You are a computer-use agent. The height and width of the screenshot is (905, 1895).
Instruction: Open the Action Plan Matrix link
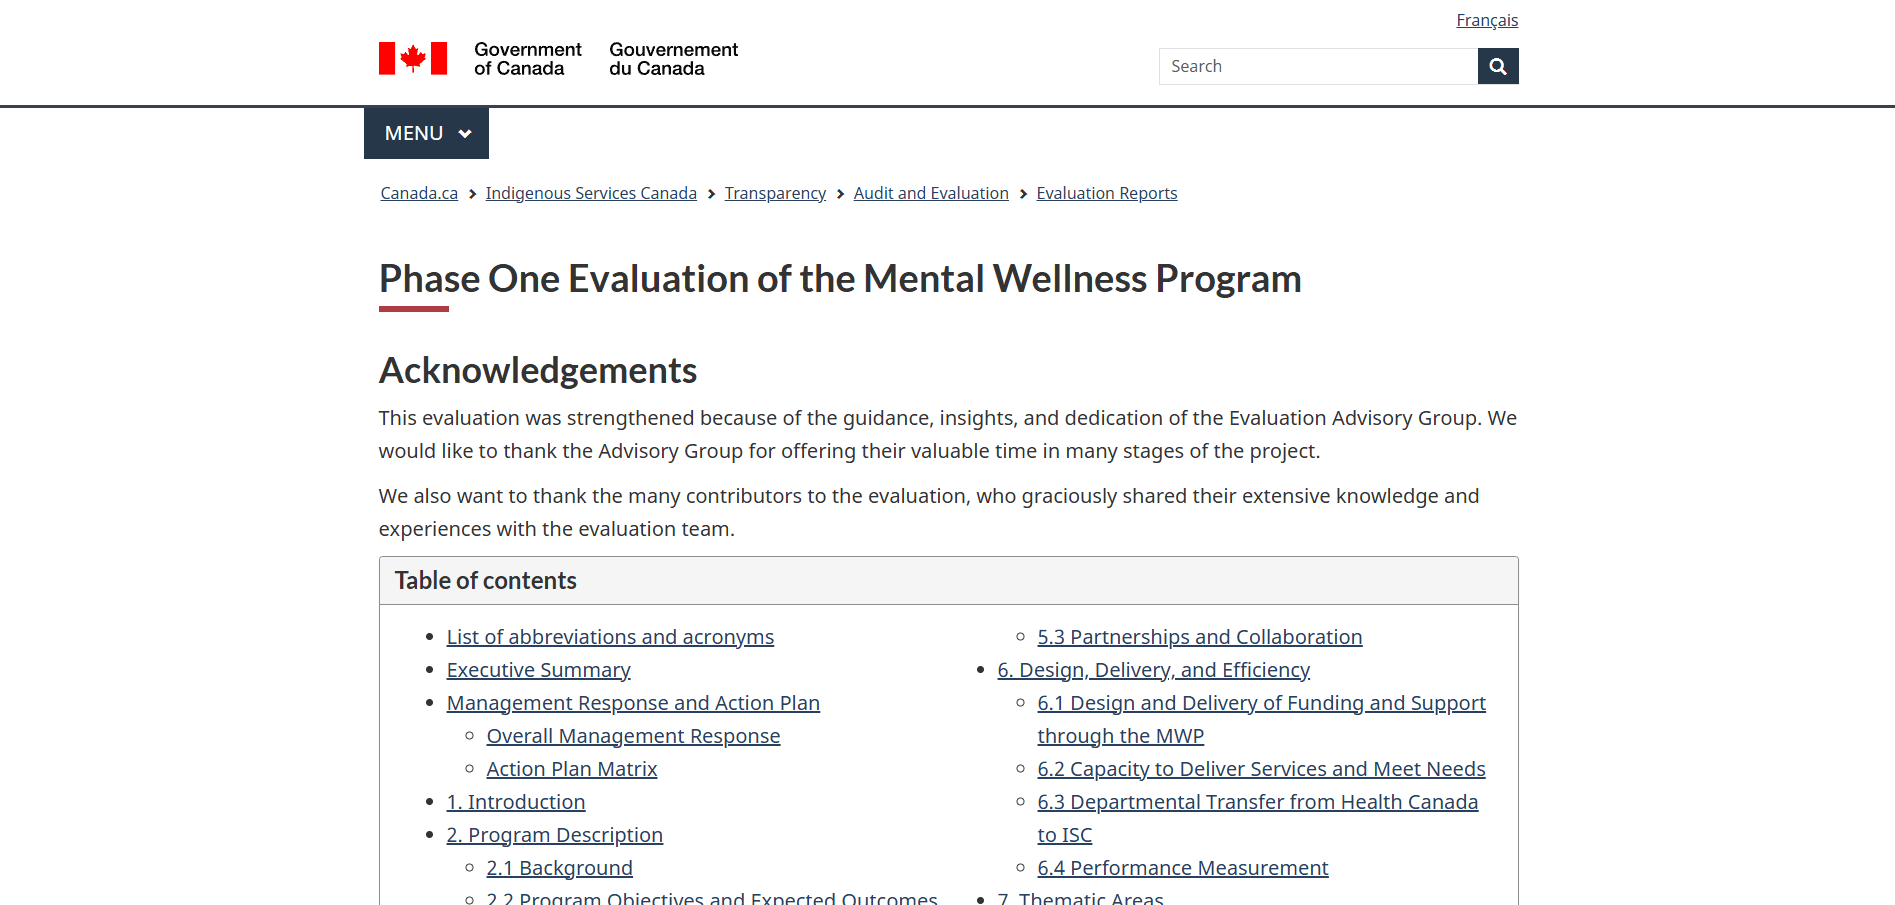tap(571, 768)
